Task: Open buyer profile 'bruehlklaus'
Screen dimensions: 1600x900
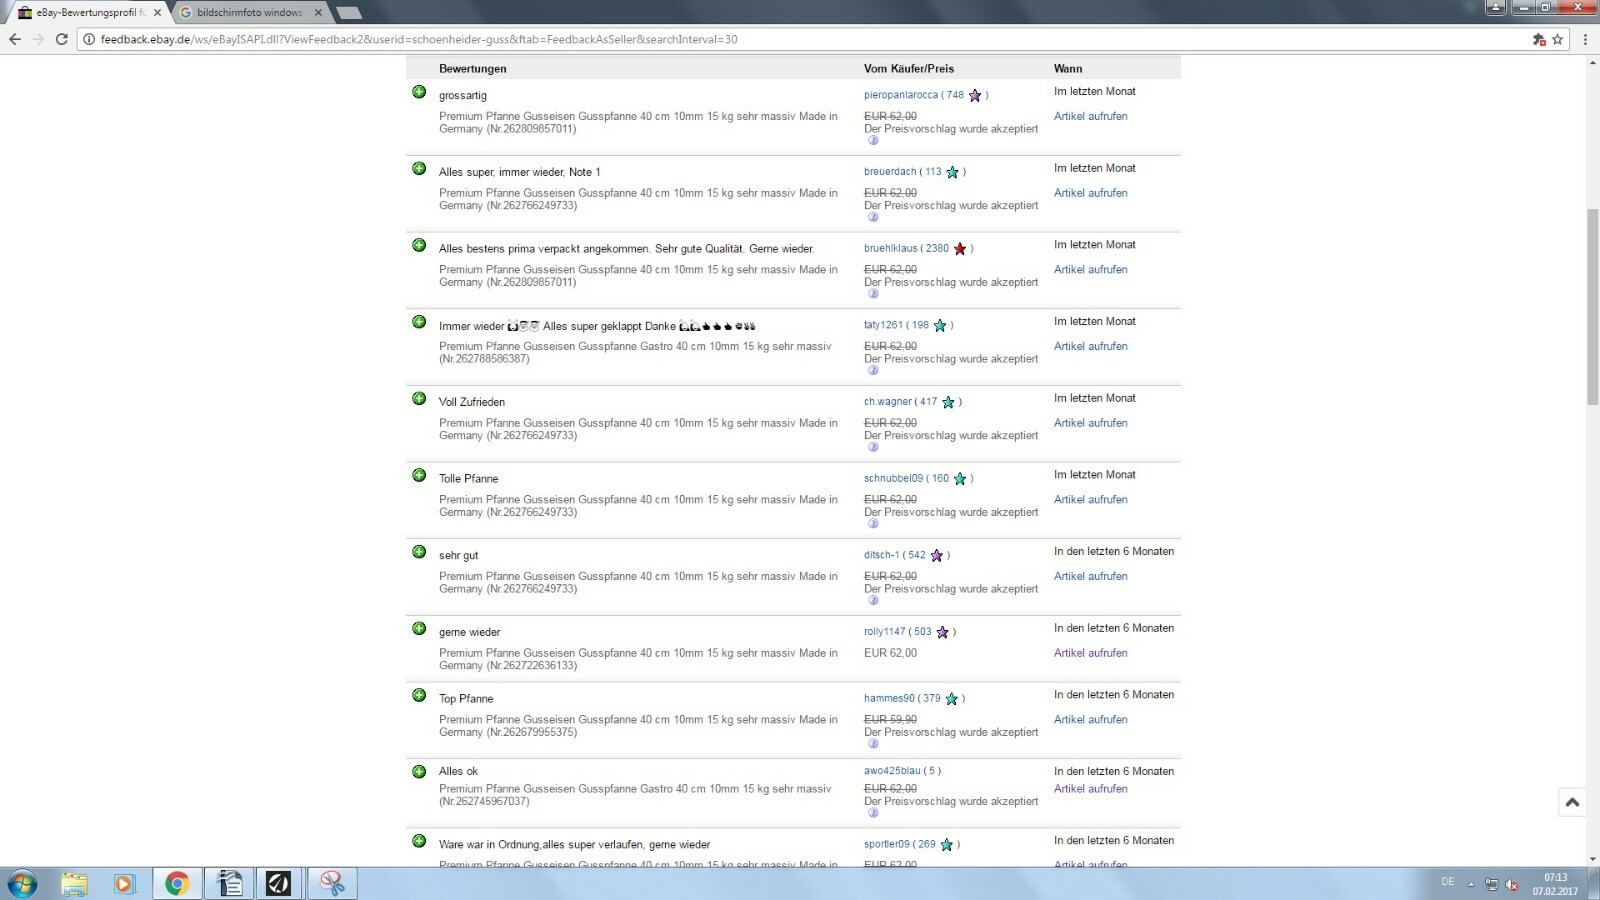Action: click(x=890, y=248)
